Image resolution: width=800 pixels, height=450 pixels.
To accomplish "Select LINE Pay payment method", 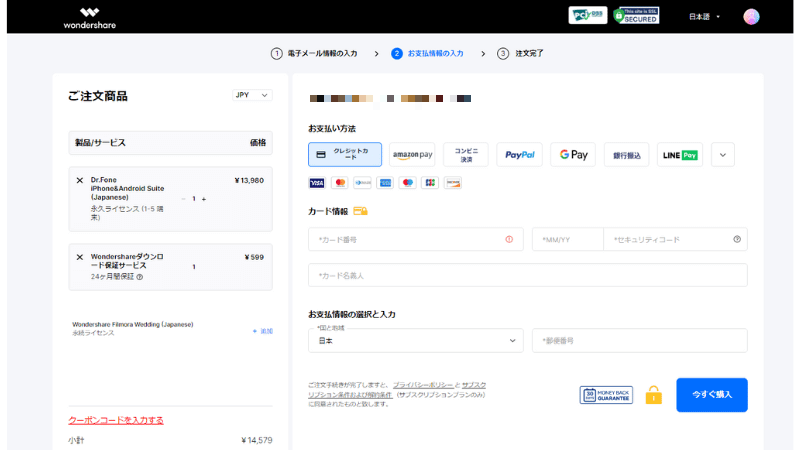I will tap(680, 155).
